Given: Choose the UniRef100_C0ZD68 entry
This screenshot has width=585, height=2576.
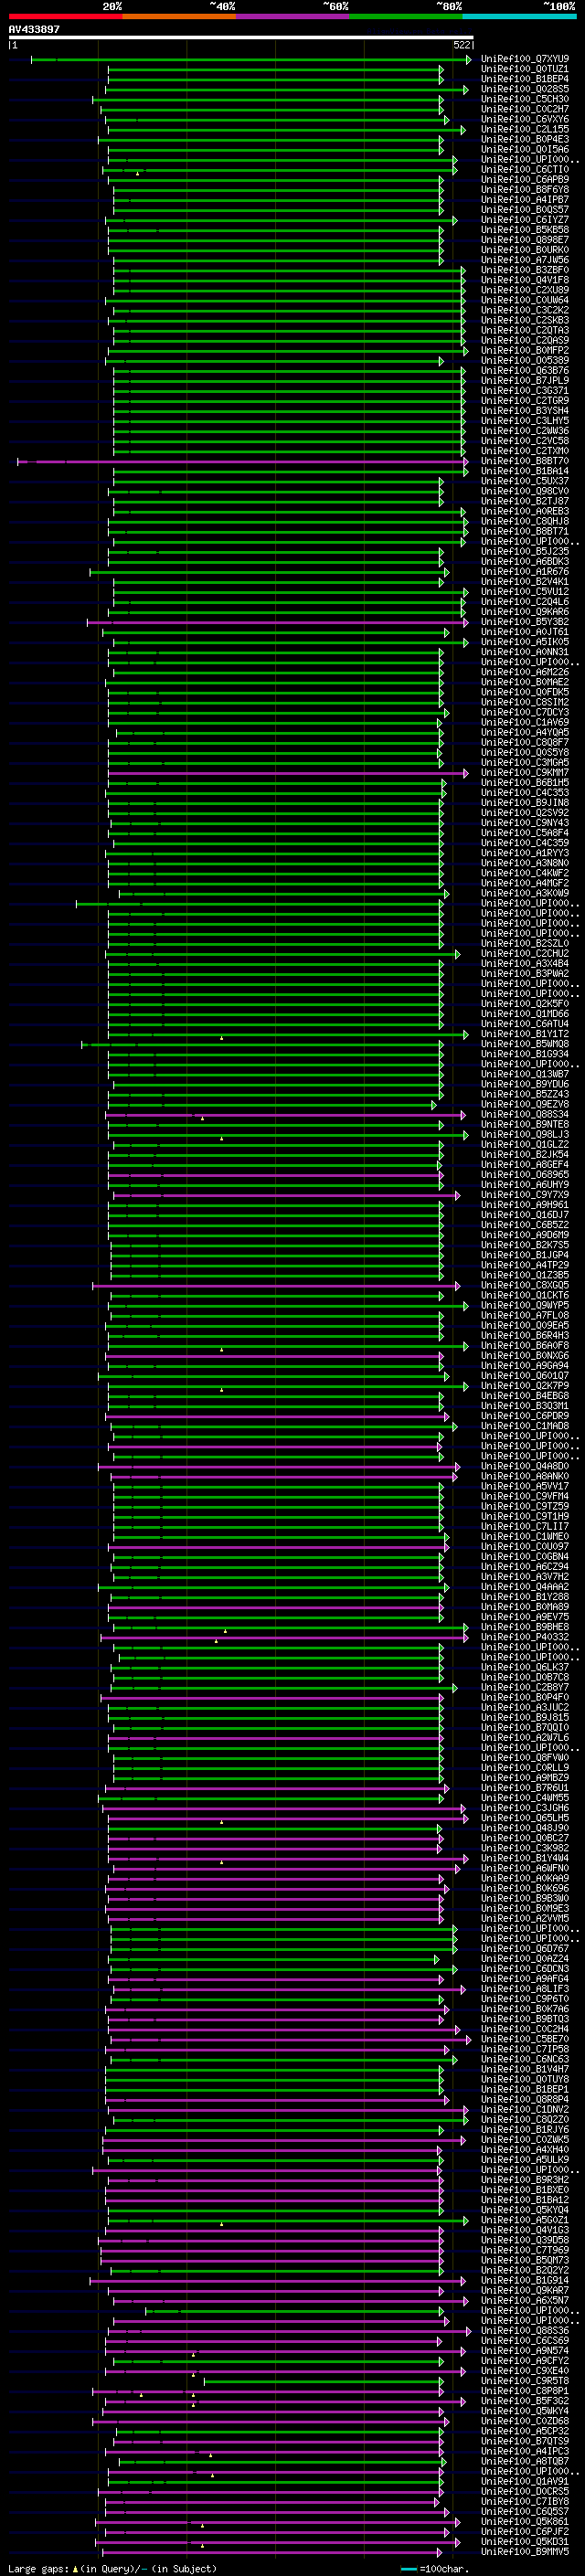Looking at the screenshot, I should 525,2421.
